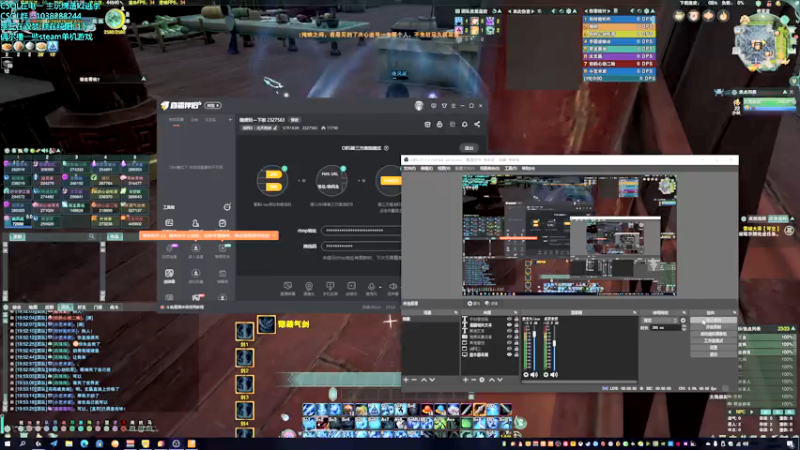Click Stop Streaming button in OBS controls
800x450 pixels.
pos(713,320)
